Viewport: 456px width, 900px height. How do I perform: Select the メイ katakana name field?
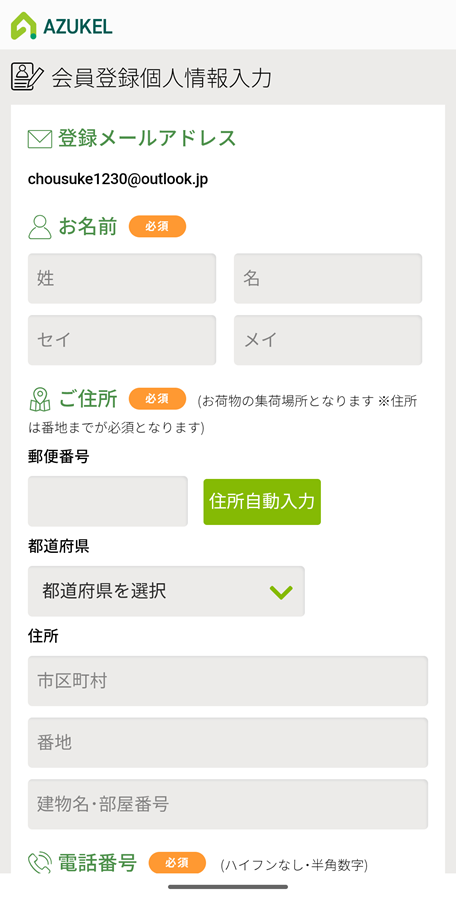click(x=328, y=340)
